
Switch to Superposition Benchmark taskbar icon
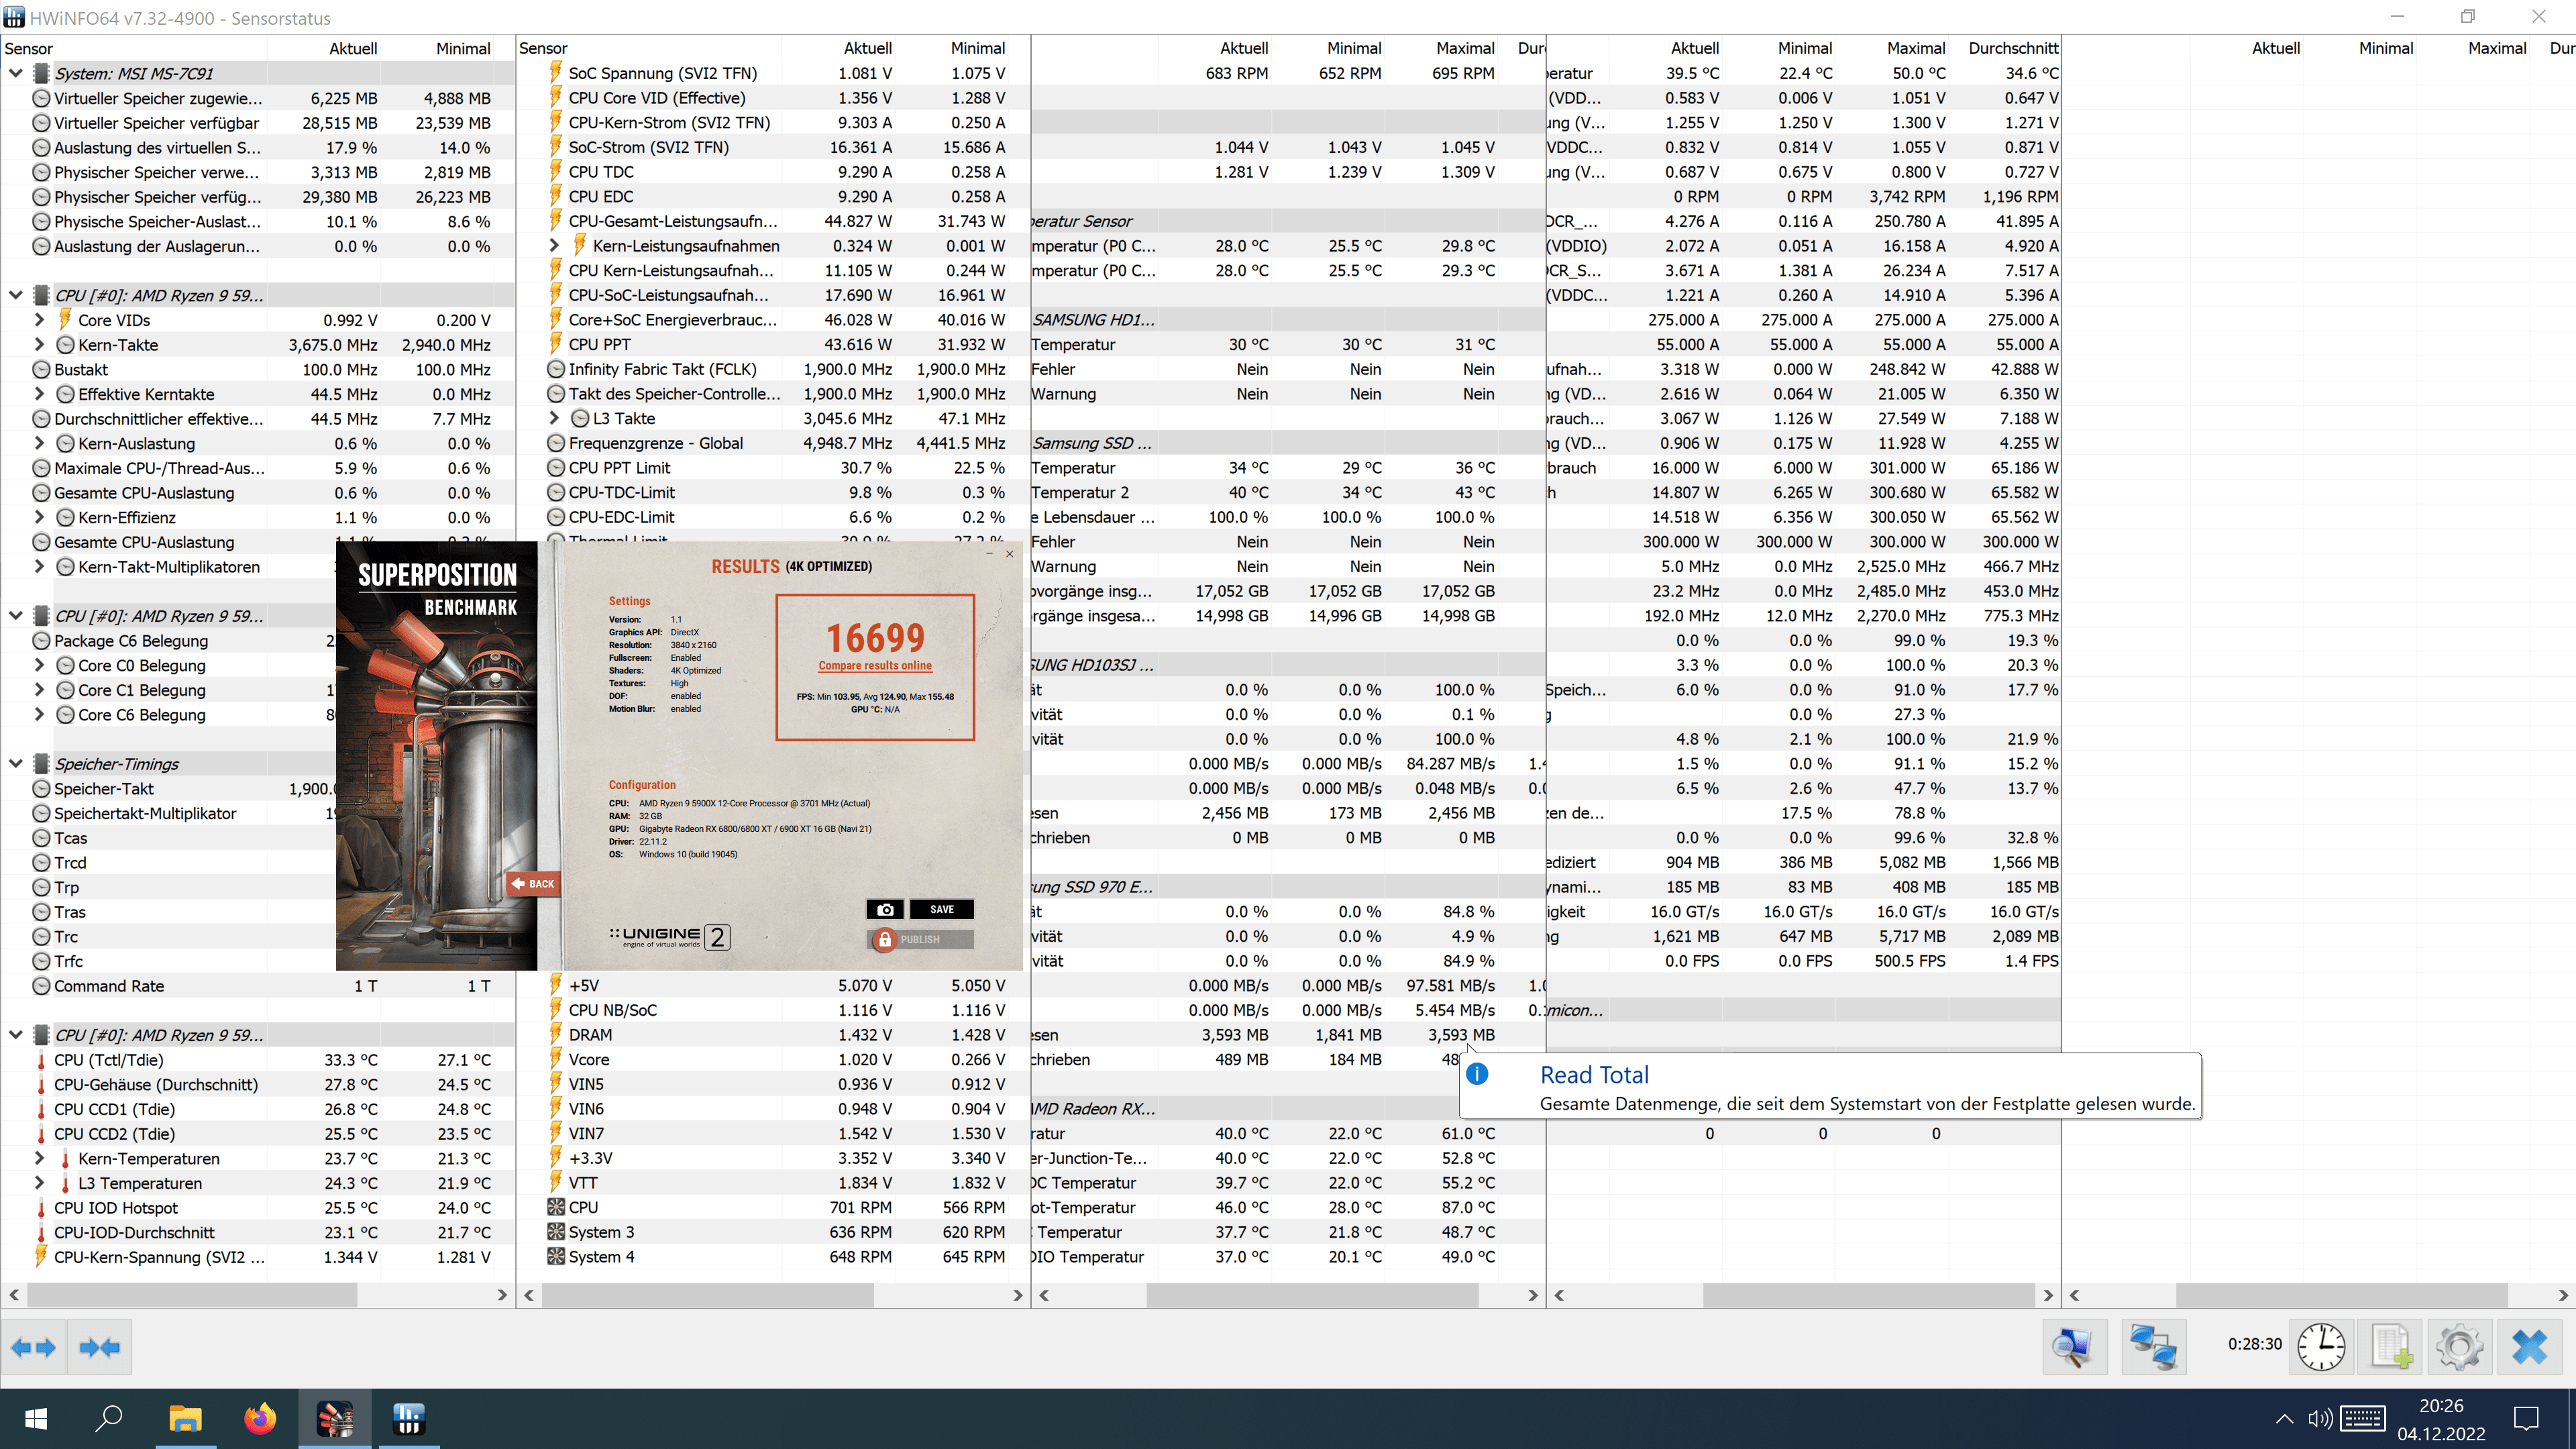pyautogui.click(x=335, y=1418)
